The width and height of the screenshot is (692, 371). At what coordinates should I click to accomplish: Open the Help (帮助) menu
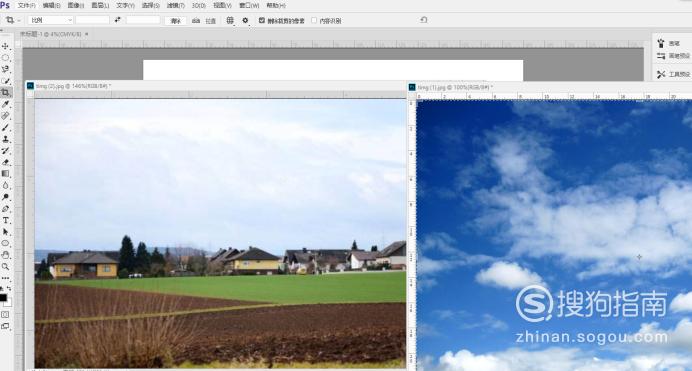pyautogui.click(x=276, y=6)
